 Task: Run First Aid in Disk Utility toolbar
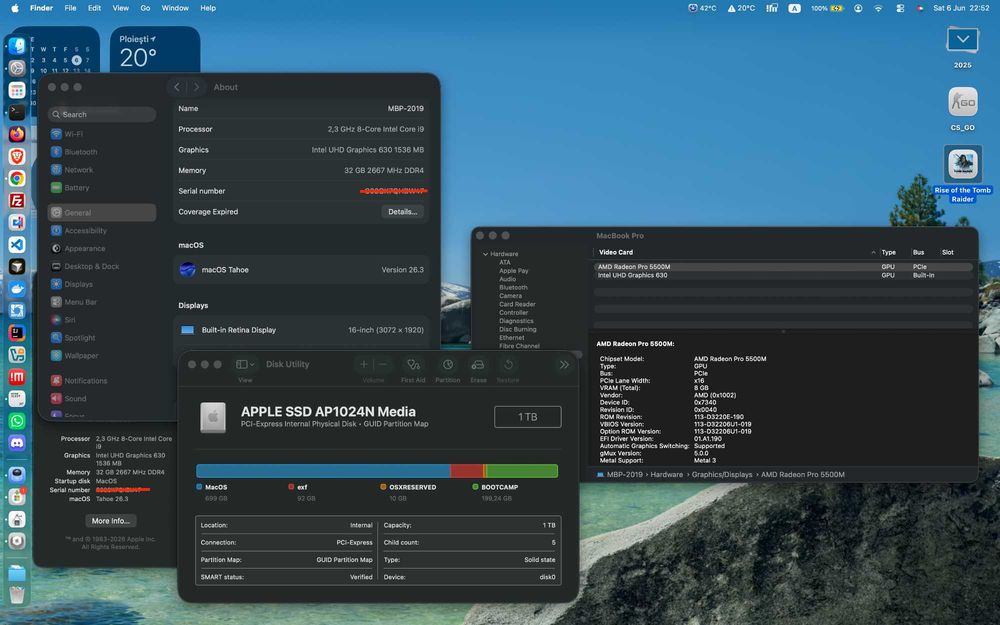click(413, 365)
